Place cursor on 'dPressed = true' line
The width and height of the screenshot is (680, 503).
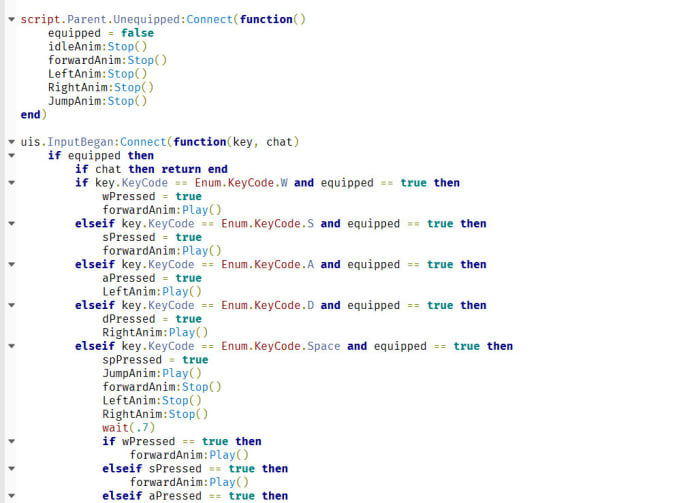pos(152,319)
